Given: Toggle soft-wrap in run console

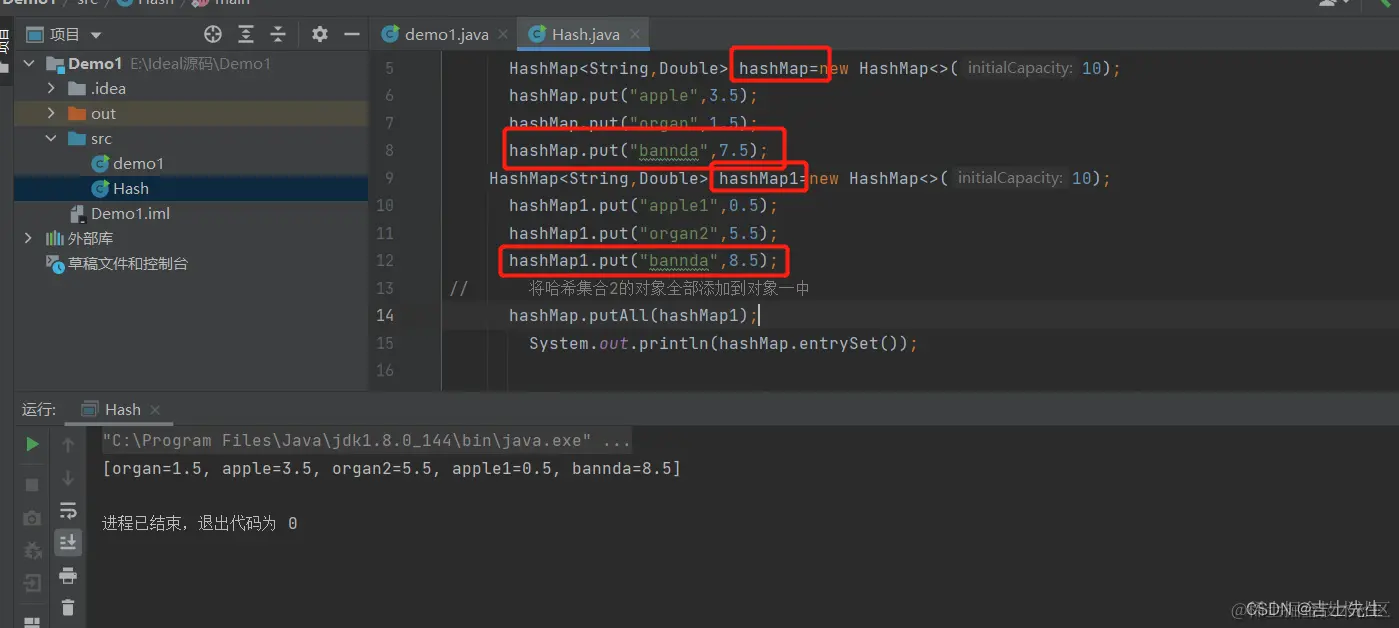Looking at the screenshot, I should click(x=68, y=510).
